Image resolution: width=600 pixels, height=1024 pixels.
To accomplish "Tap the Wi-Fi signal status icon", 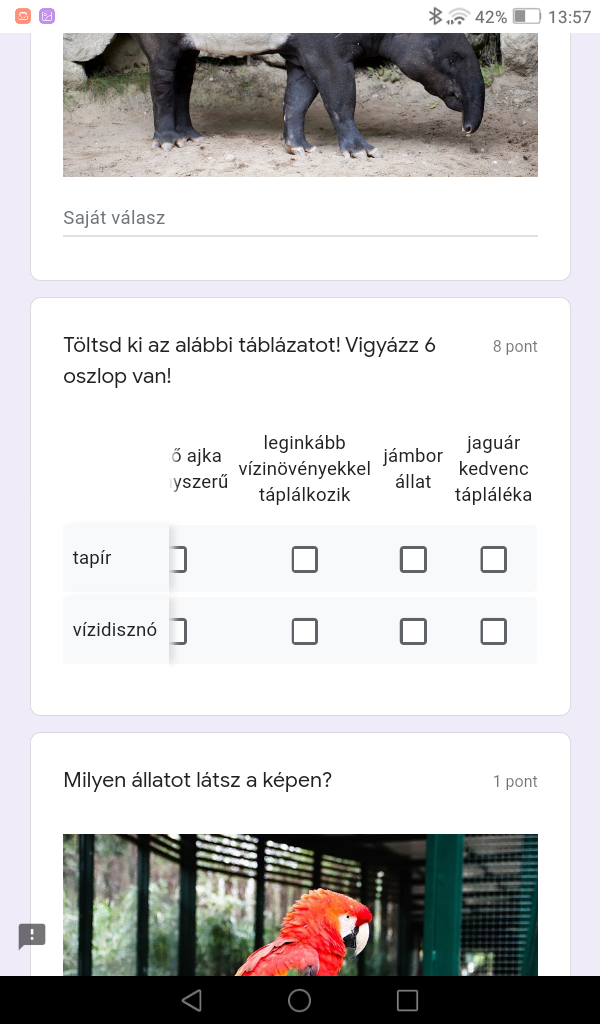I will [x=459, y=16].
